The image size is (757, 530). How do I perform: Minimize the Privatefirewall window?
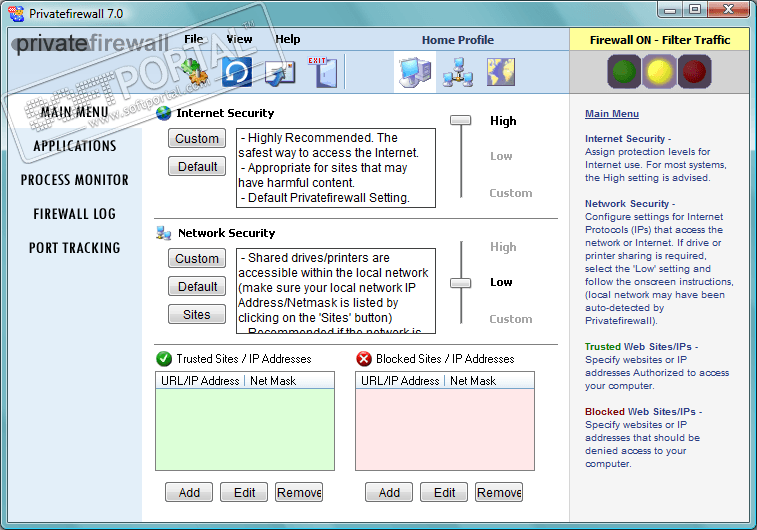click(x=670, y=9)
